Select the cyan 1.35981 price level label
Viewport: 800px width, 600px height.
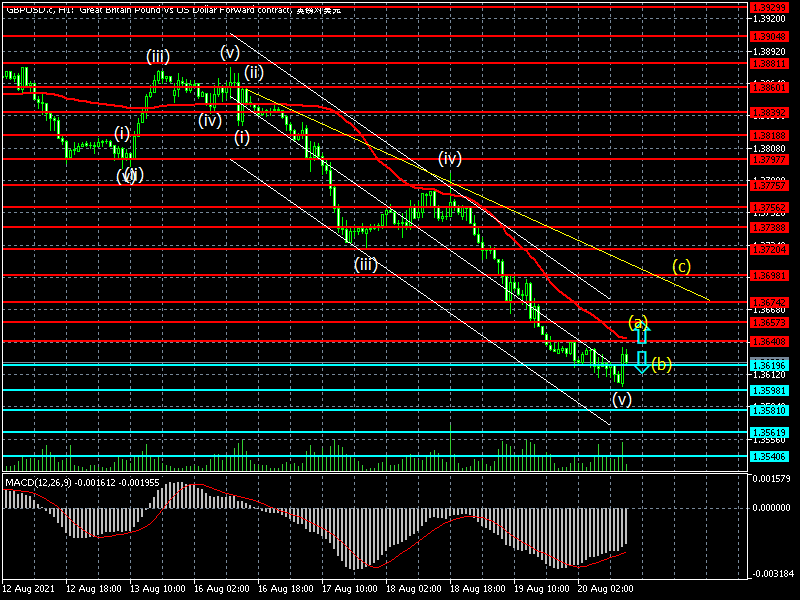pyautogui.click(x=769, y=391)
